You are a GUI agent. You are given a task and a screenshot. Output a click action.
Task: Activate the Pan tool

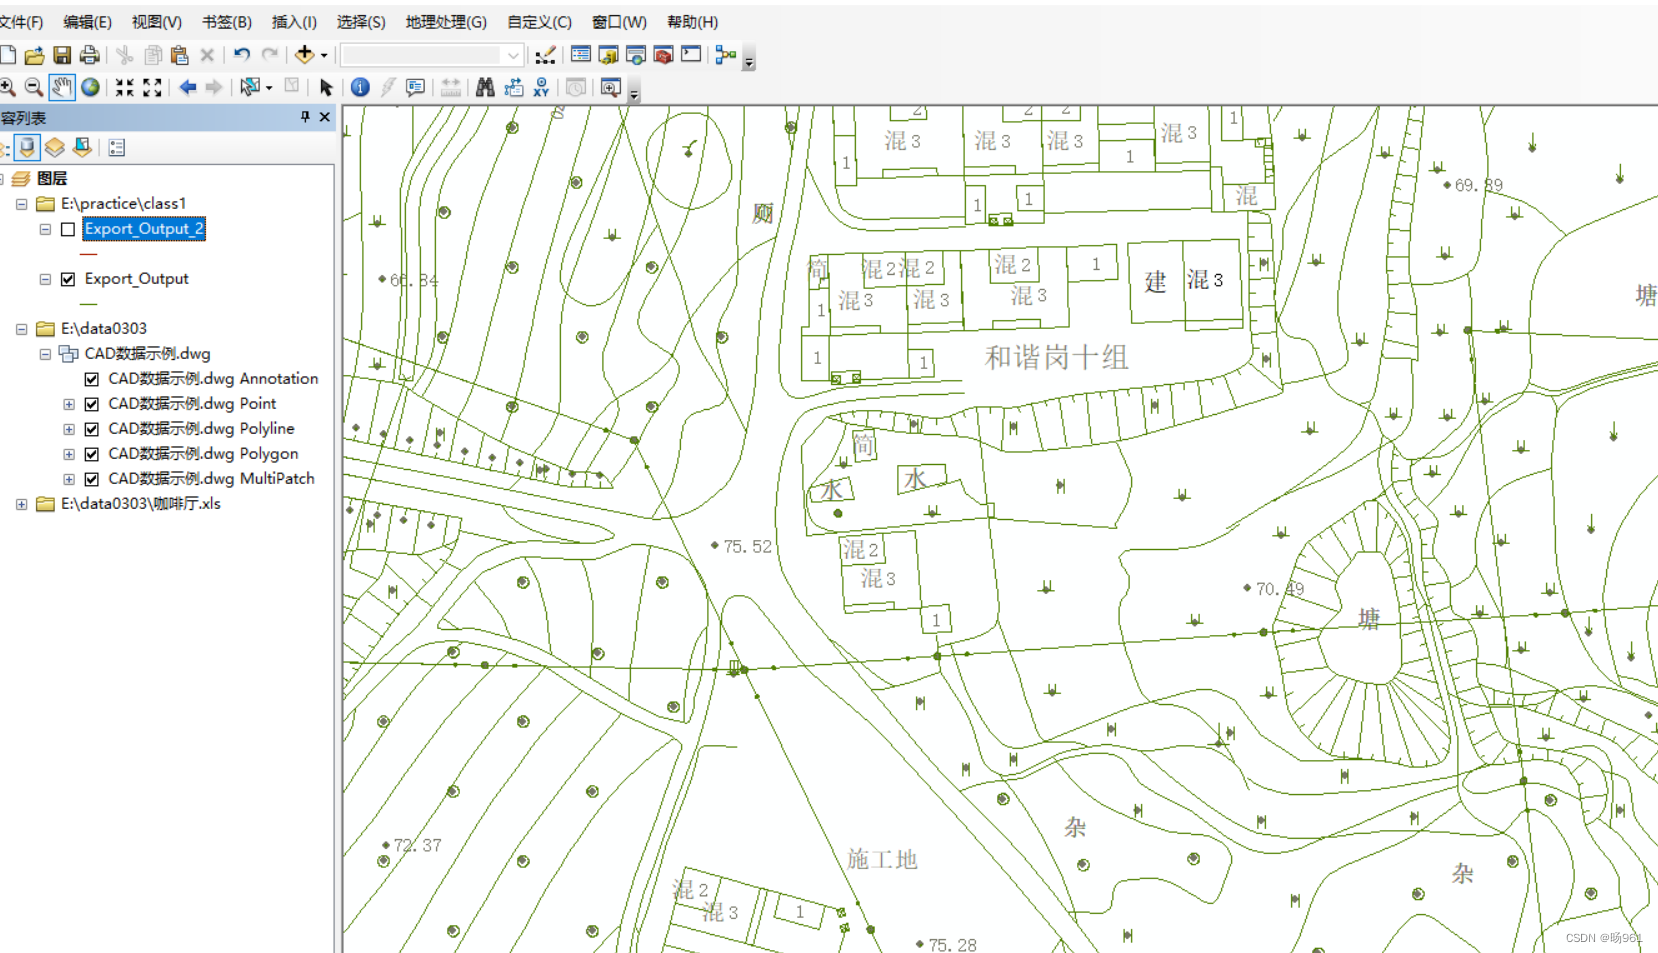pos(62,87)
